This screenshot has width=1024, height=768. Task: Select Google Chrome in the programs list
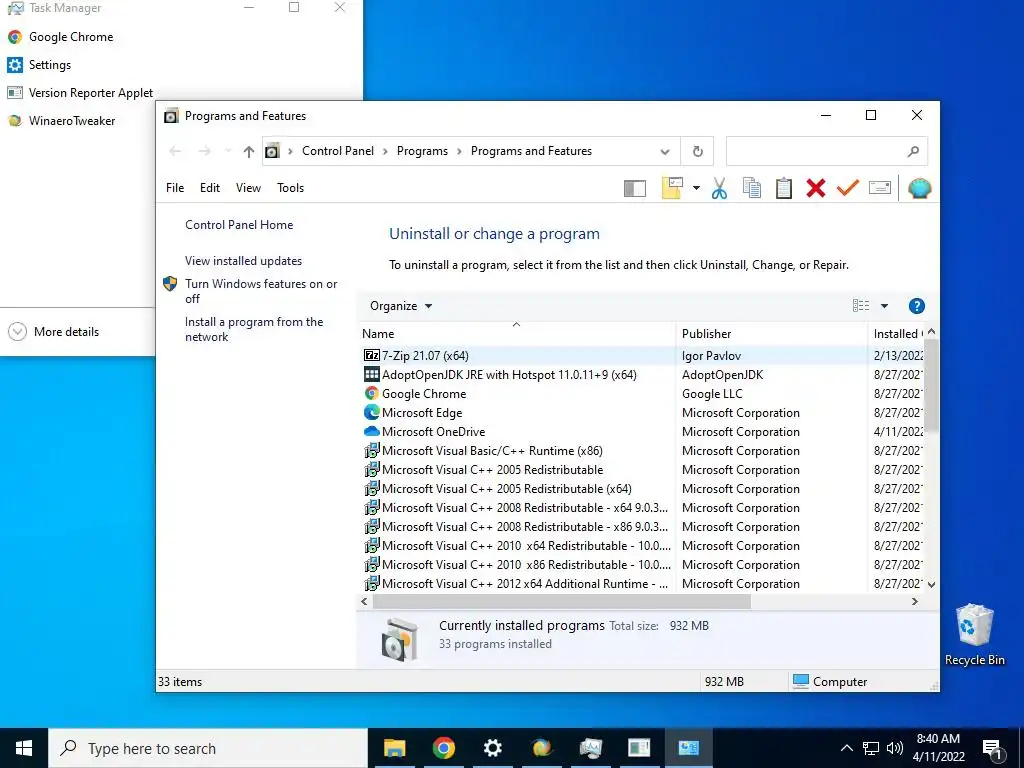424,394
